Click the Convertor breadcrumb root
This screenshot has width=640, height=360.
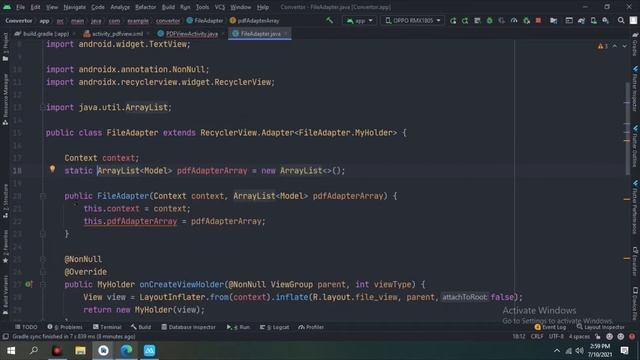coord(19,20)
